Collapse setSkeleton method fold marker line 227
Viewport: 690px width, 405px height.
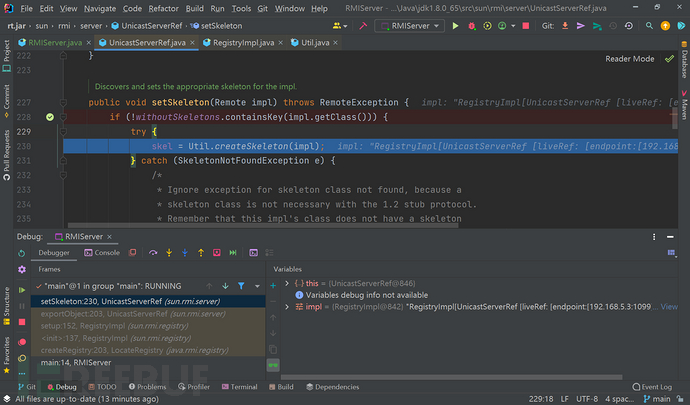pos(63,103)
